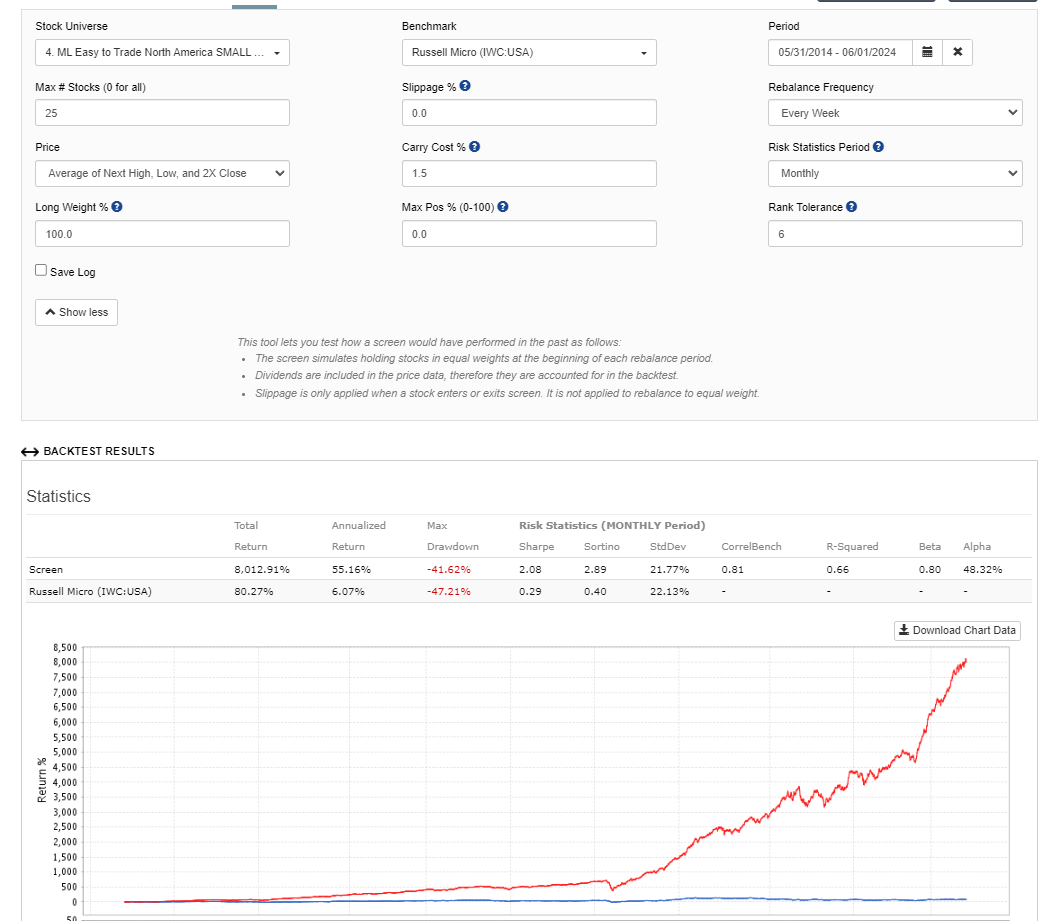Open the Price method dropdown
The width and height of the screenshot is (1046, 921).
(162, 173)
